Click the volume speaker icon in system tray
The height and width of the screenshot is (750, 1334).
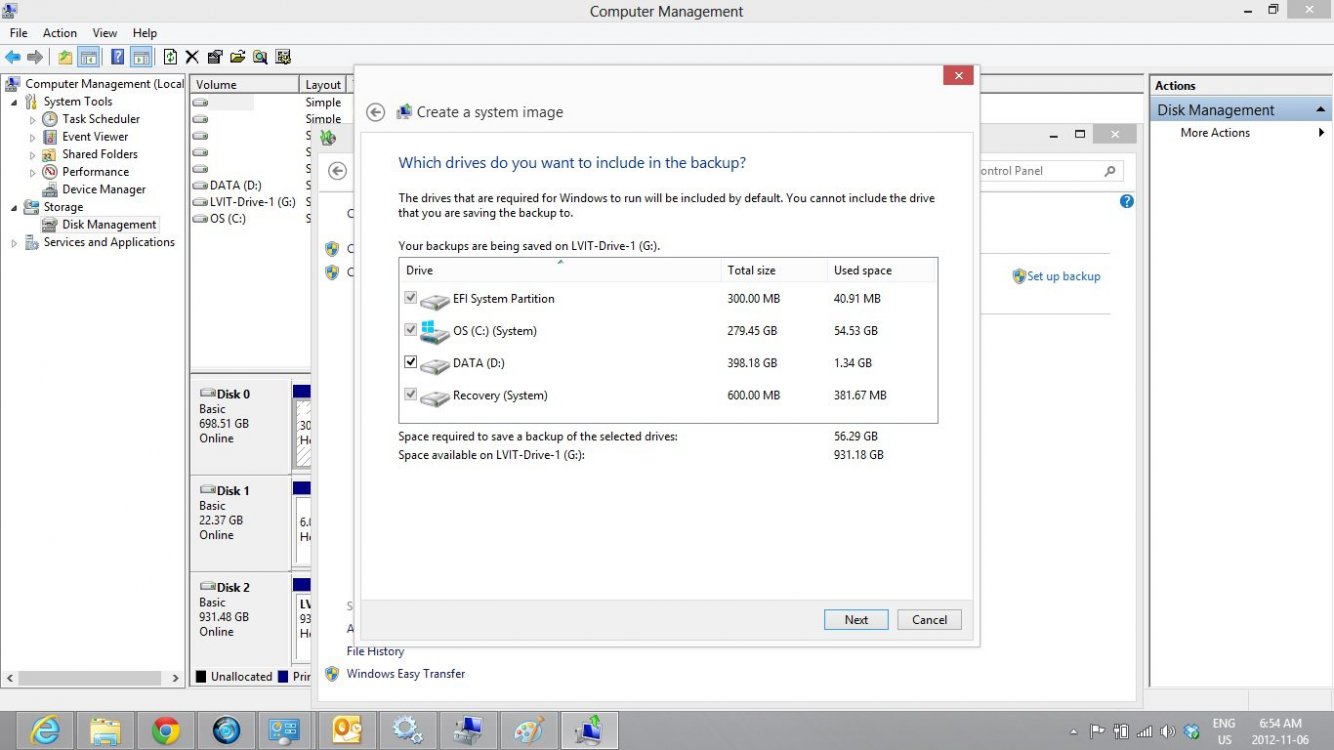(1167, 731)
